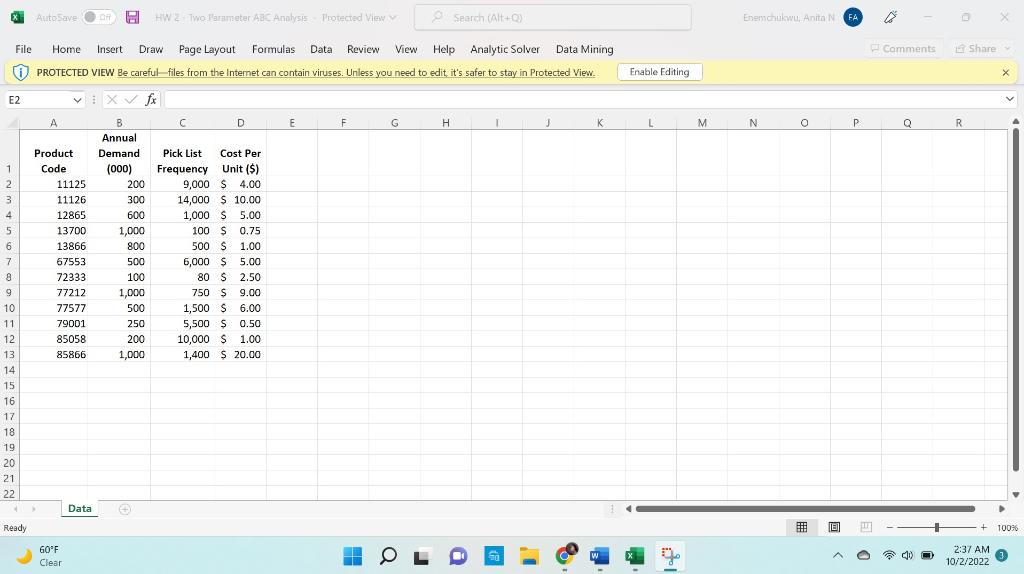This screenshot has width=1024, height=574.
Task: Open the Insert ribbon tab
Action: pos(110,49)
